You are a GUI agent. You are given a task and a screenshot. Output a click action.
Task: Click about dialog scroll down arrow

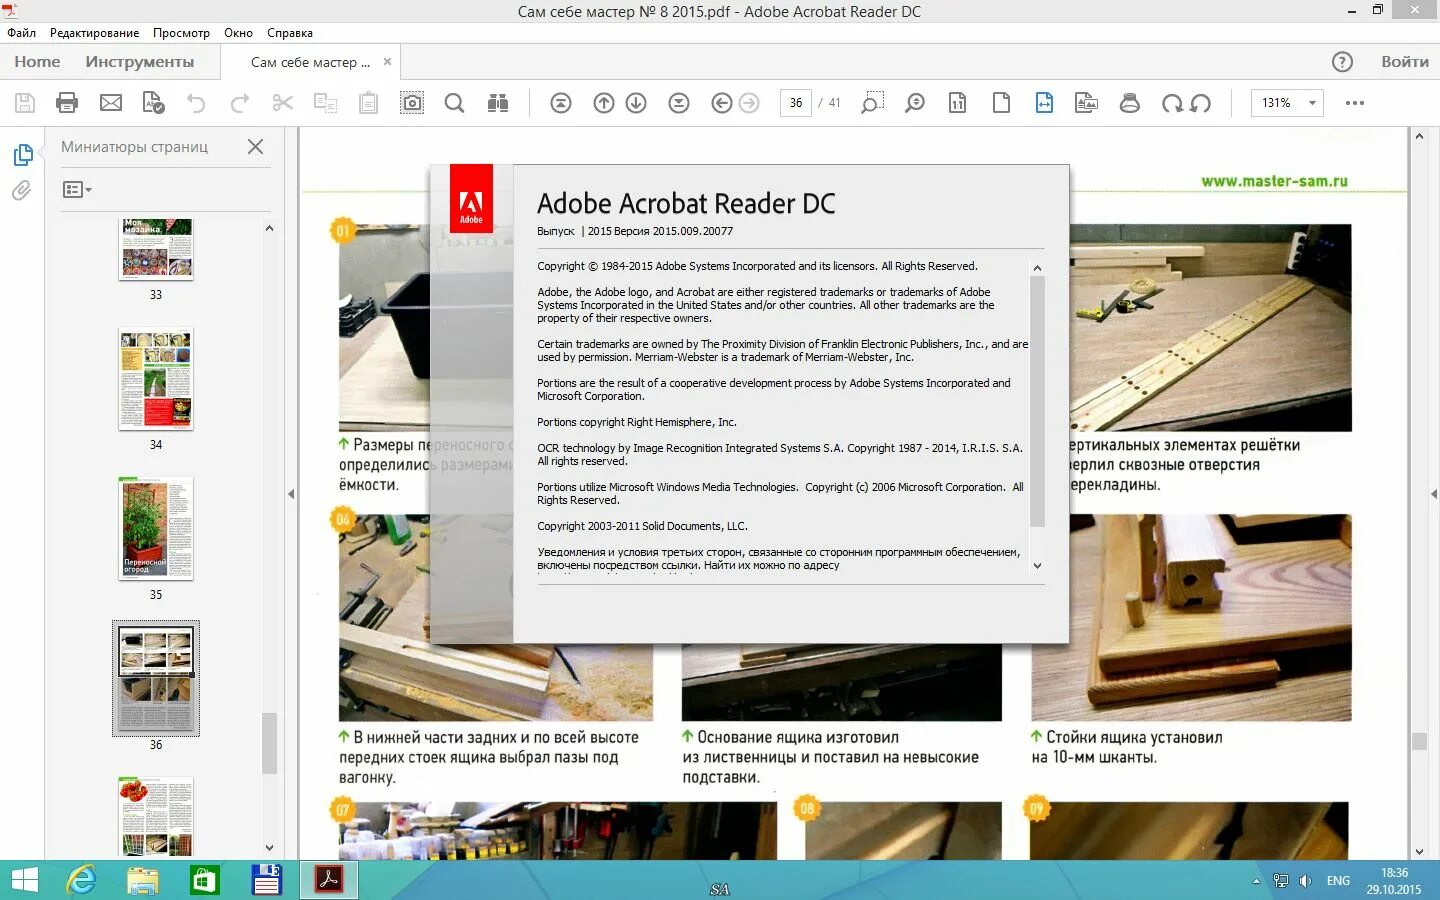[x=1037, y=566]
